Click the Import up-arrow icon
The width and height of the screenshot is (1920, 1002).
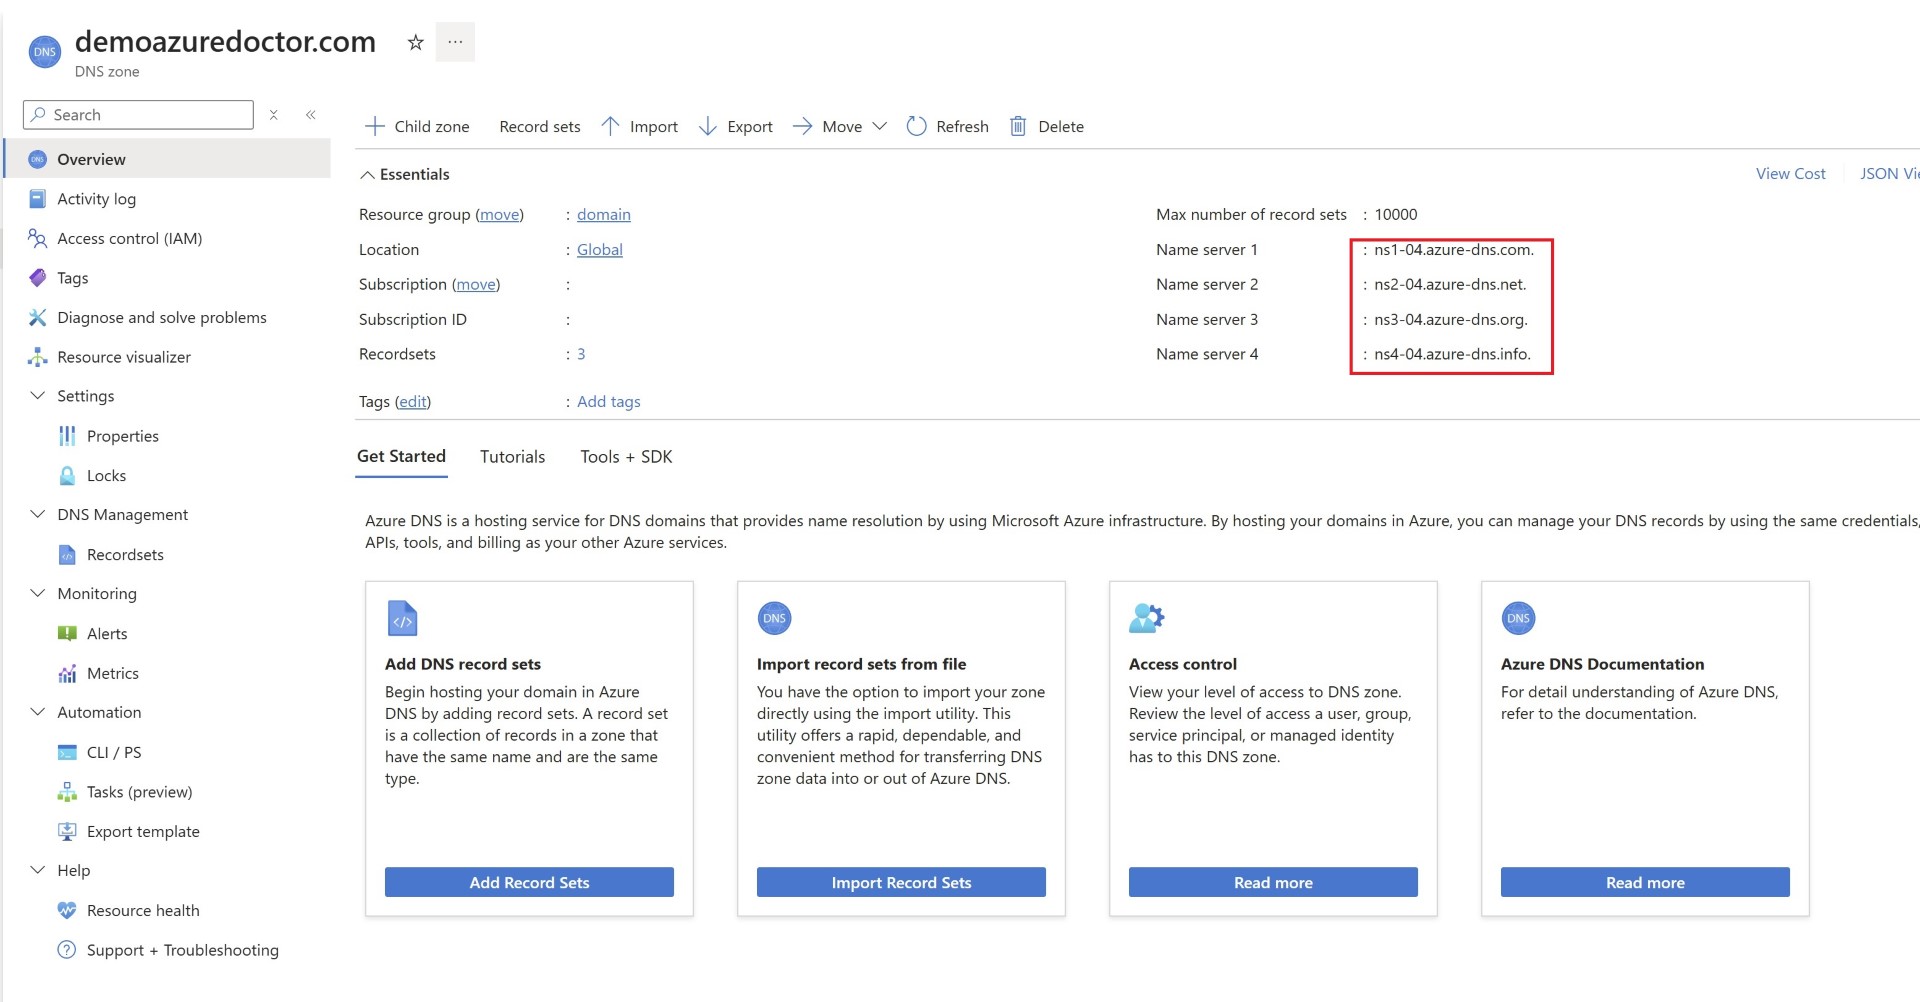click(x=610, y=126)
